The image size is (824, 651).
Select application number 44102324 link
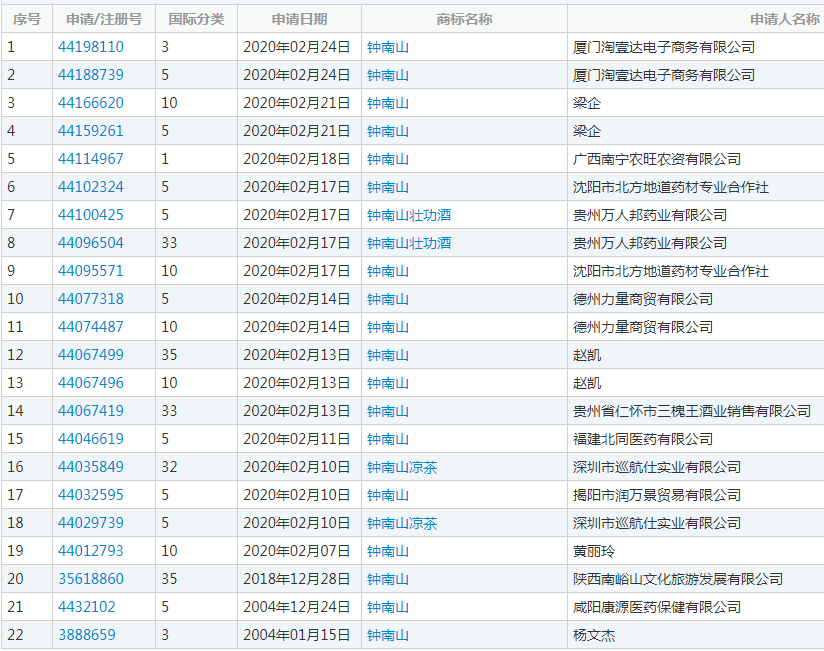(91, 187)
